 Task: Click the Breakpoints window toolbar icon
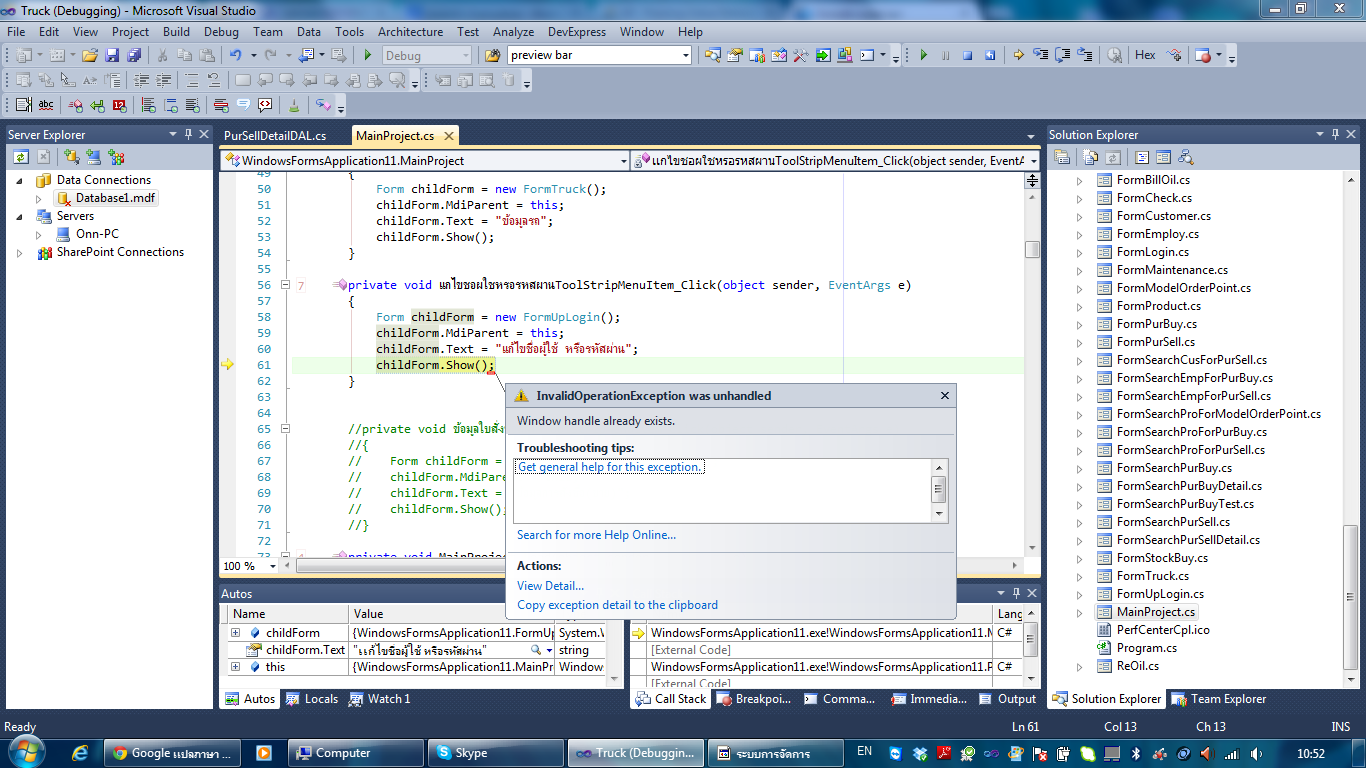tap(1203, 55)
